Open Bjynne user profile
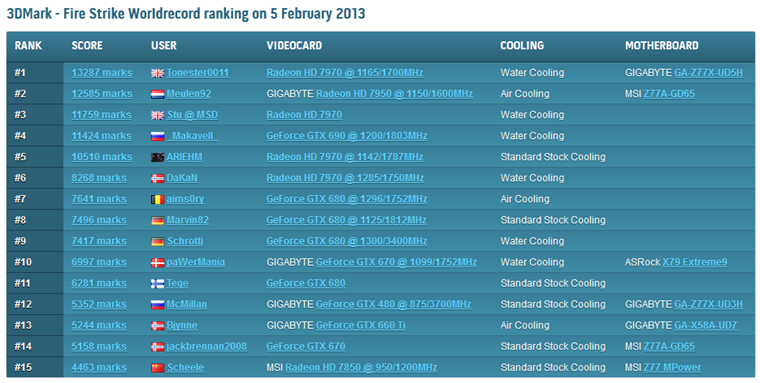The height and width of the screenshot is (383, 760). (182, 325)
